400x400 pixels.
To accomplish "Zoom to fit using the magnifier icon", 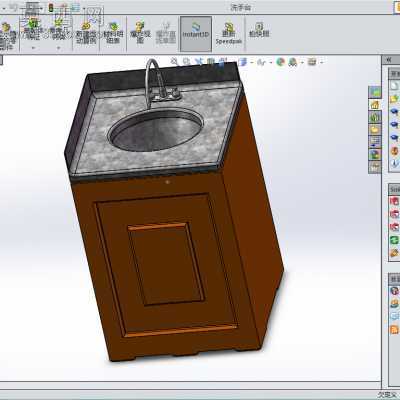I will (x=174, y=61).
